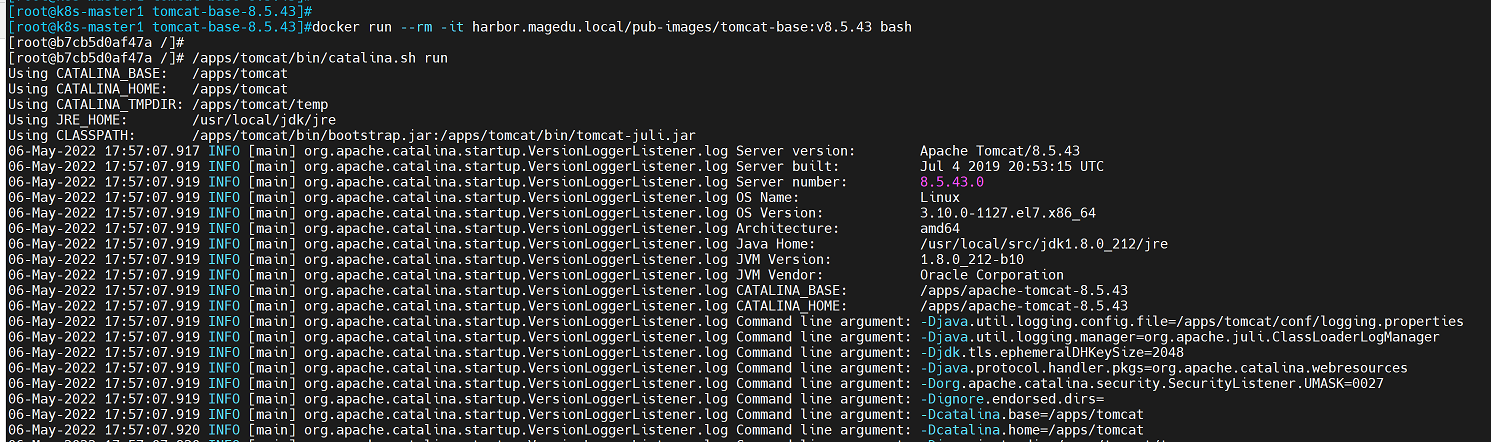Click the OS Name value Linux
Image resolution: width=1491 pixels, height=442 pixels.
tap(940, 197)
